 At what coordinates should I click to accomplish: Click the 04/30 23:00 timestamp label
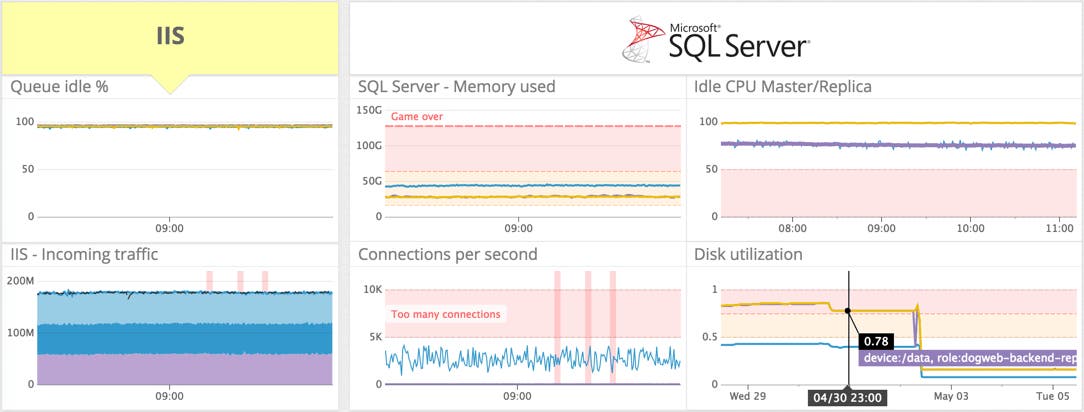pyautogui.click(x=848, y=398)
